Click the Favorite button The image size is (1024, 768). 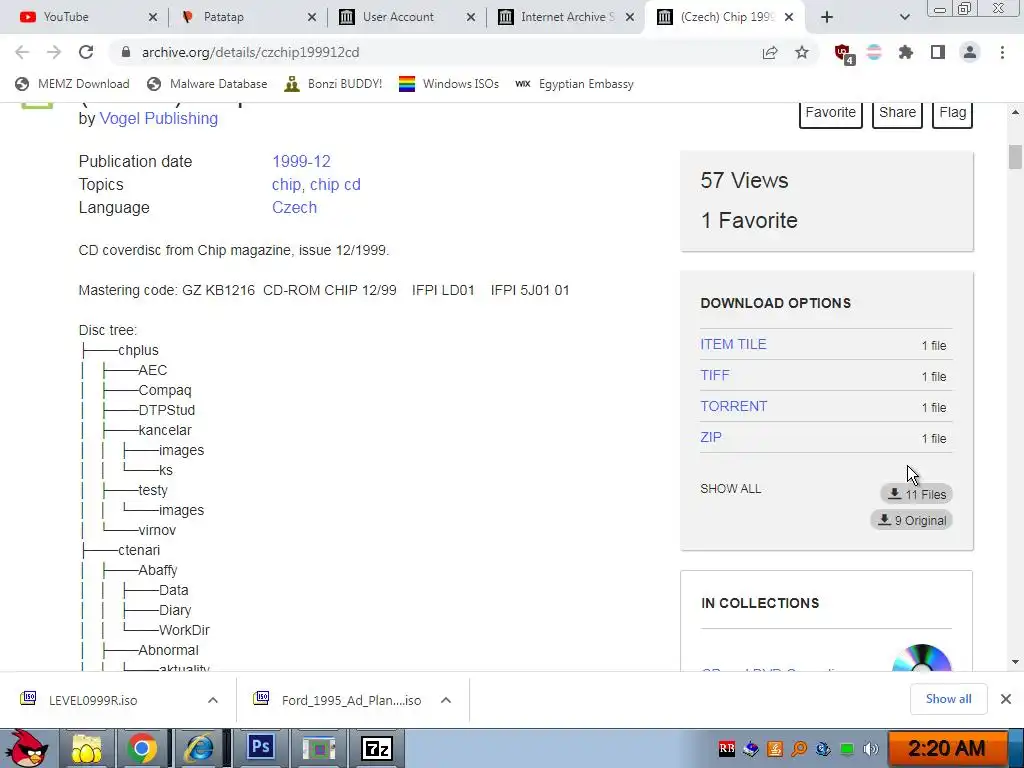(831, 113)
